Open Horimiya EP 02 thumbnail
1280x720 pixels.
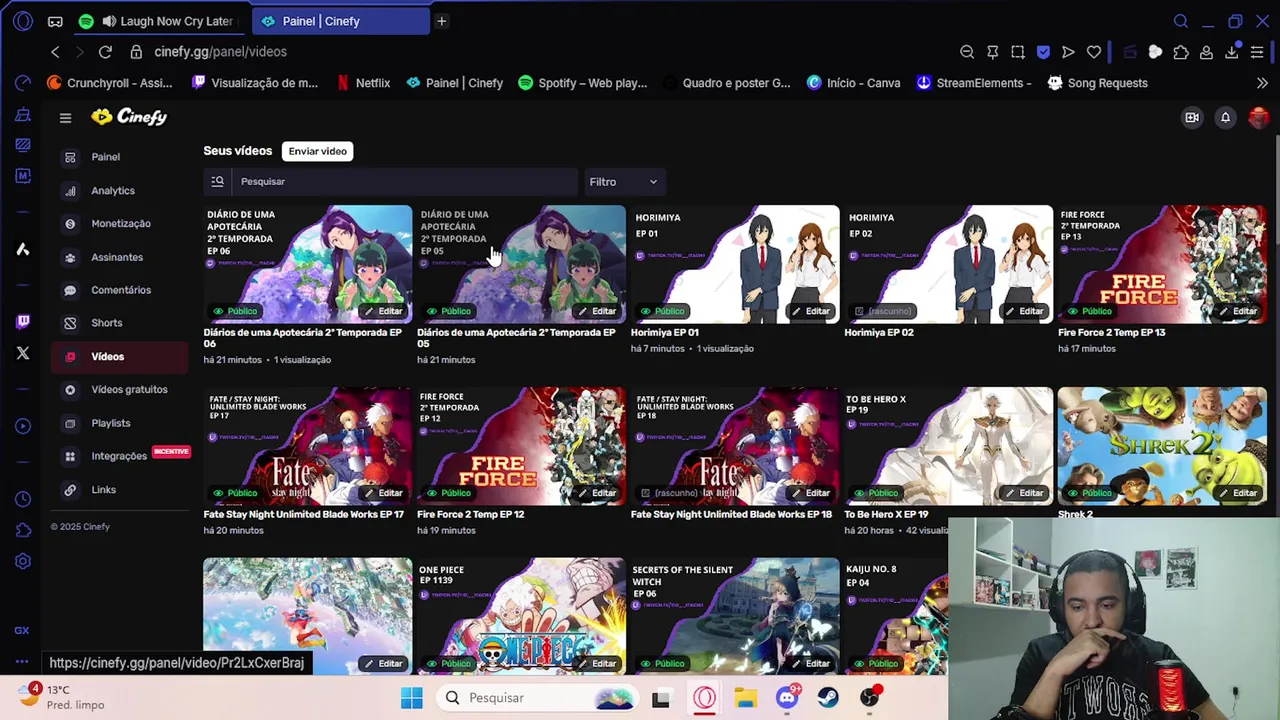[948, 264]
